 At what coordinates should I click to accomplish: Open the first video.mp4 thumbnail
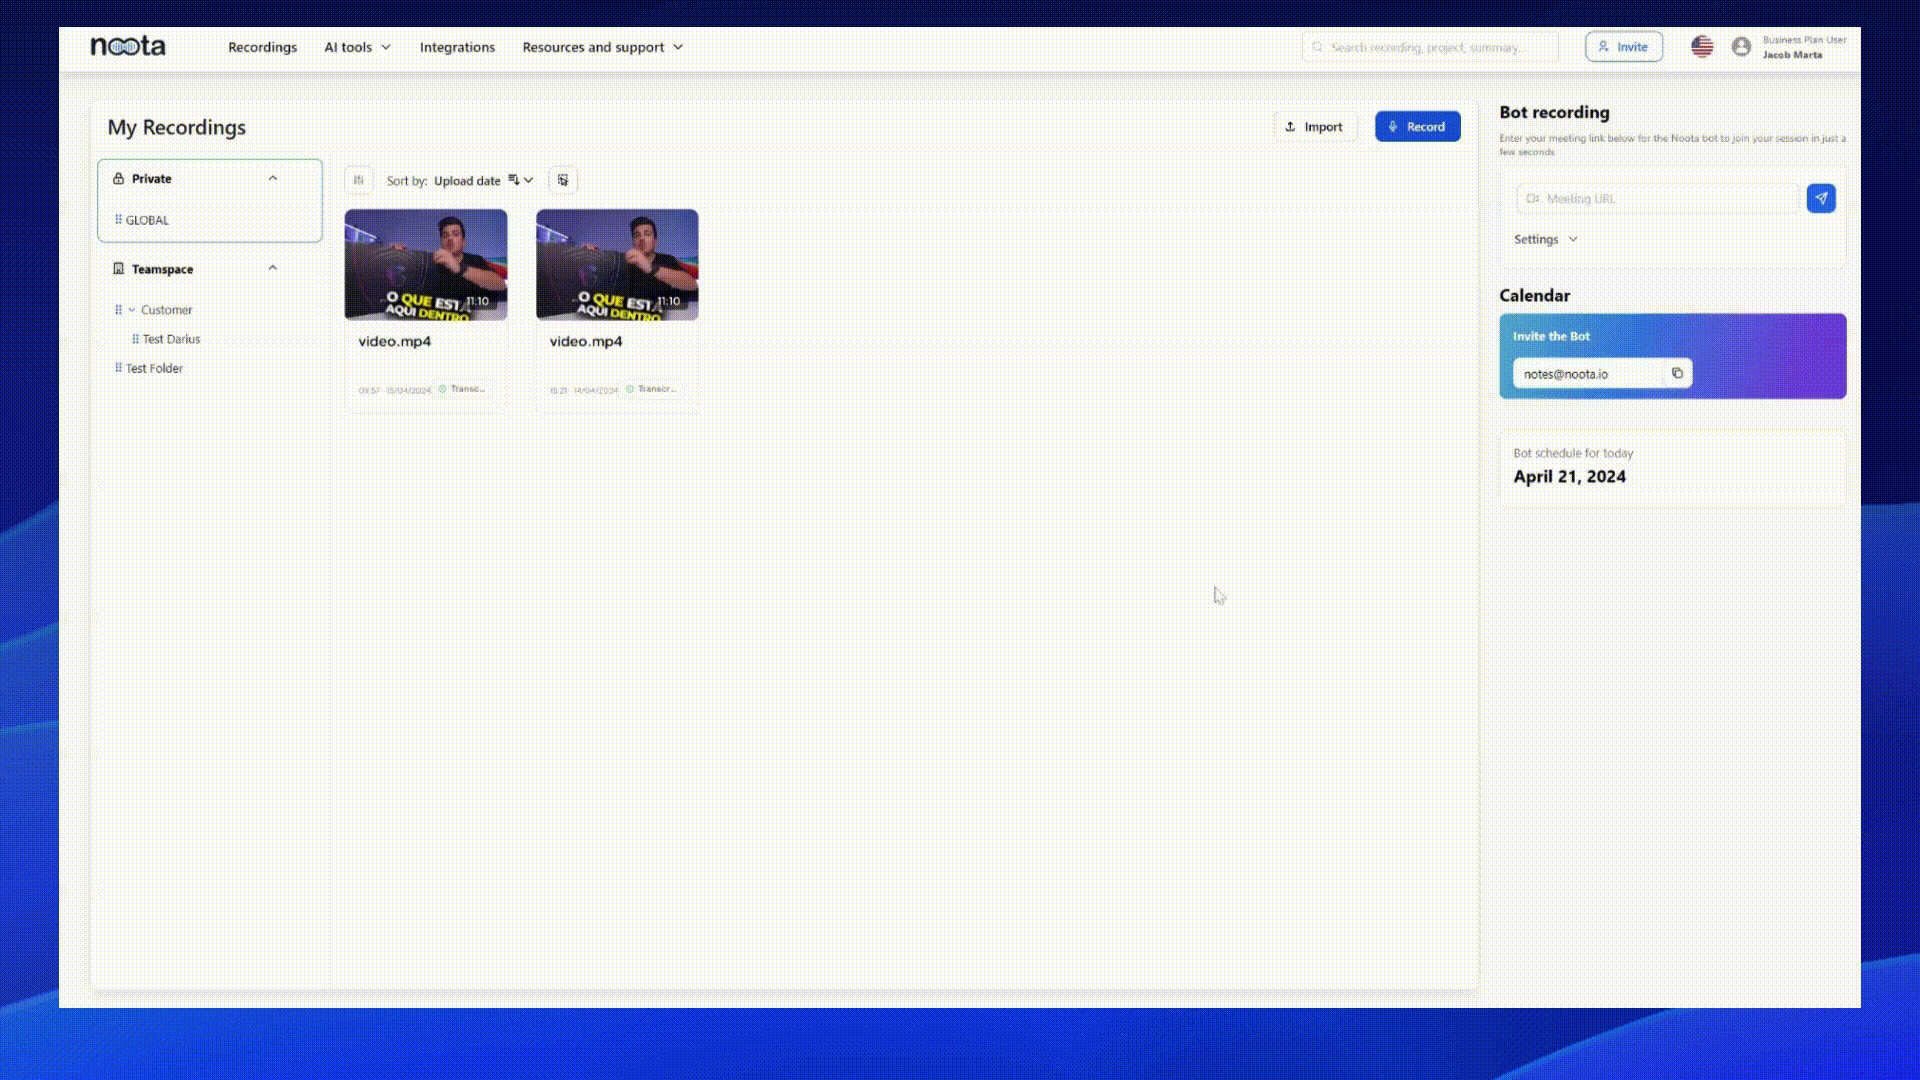point(426,264)
